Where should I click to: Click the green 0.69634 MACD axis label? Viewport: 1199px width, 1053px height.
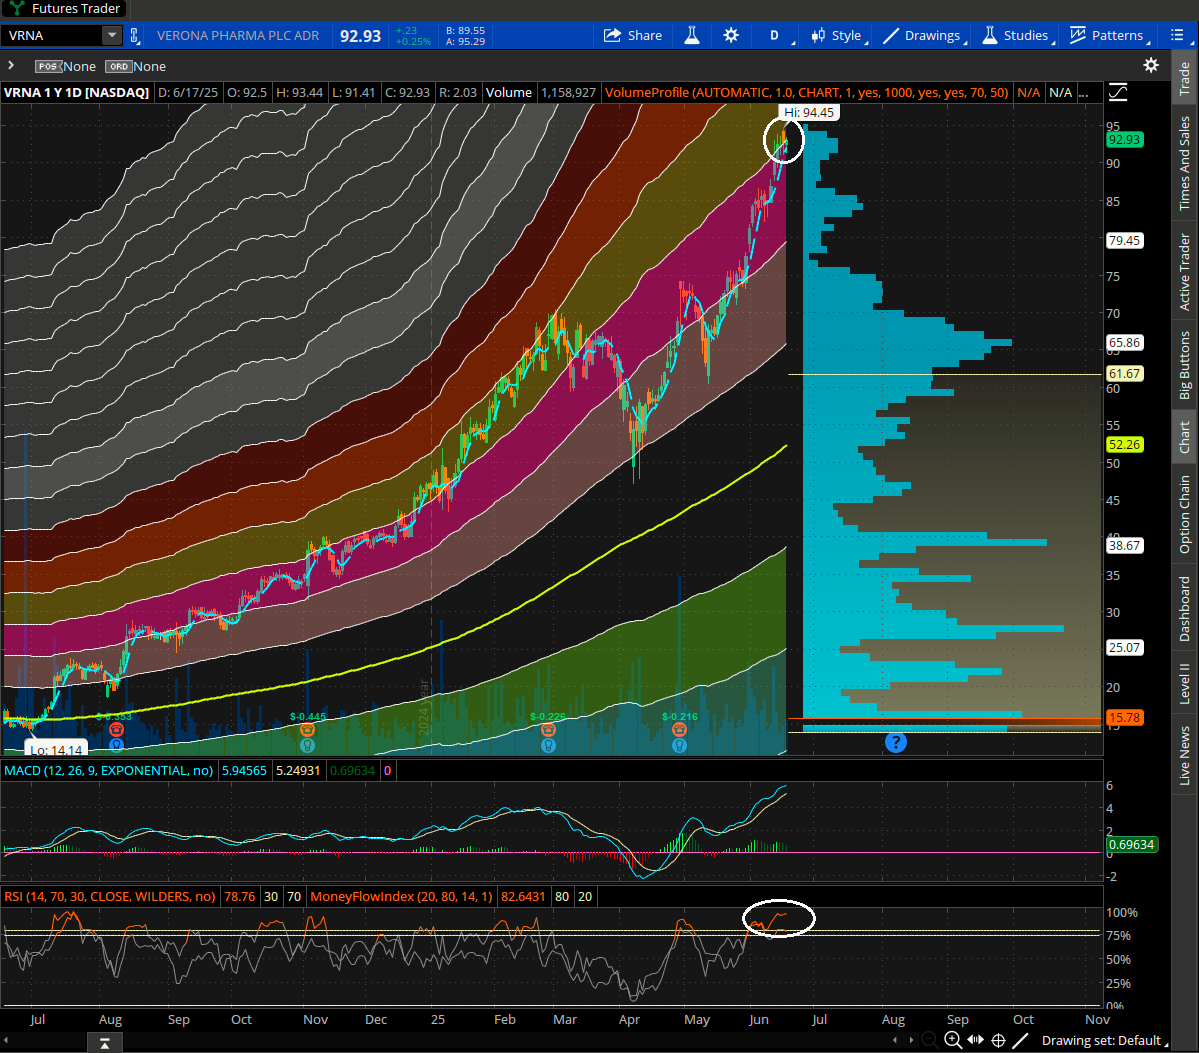click(x=1131, y=844)
